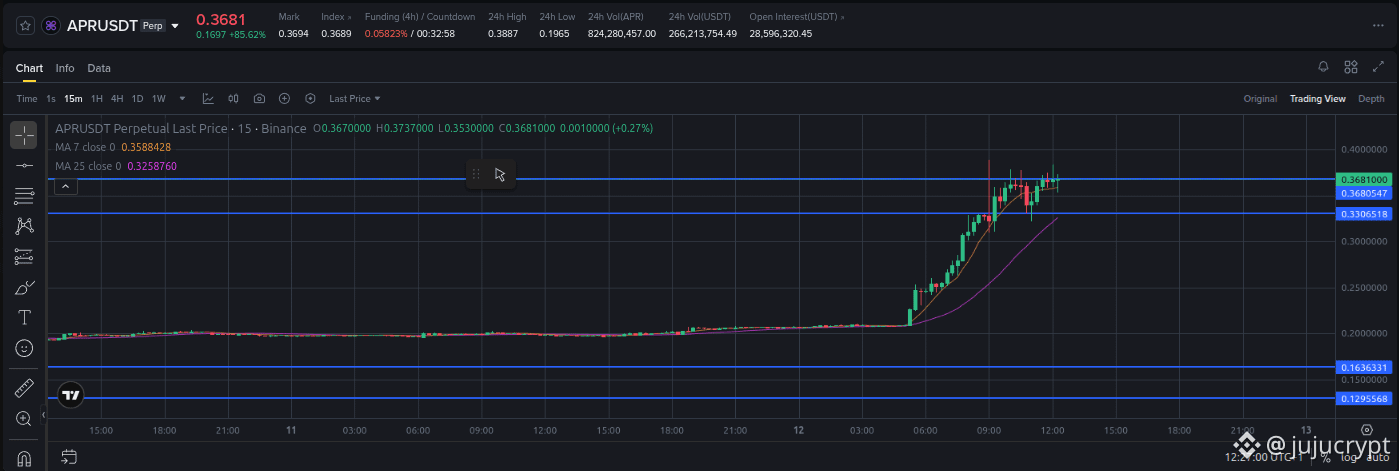
Task: Open the APRUSDT pair selector dropdown arrow
Action: point(176,26)
